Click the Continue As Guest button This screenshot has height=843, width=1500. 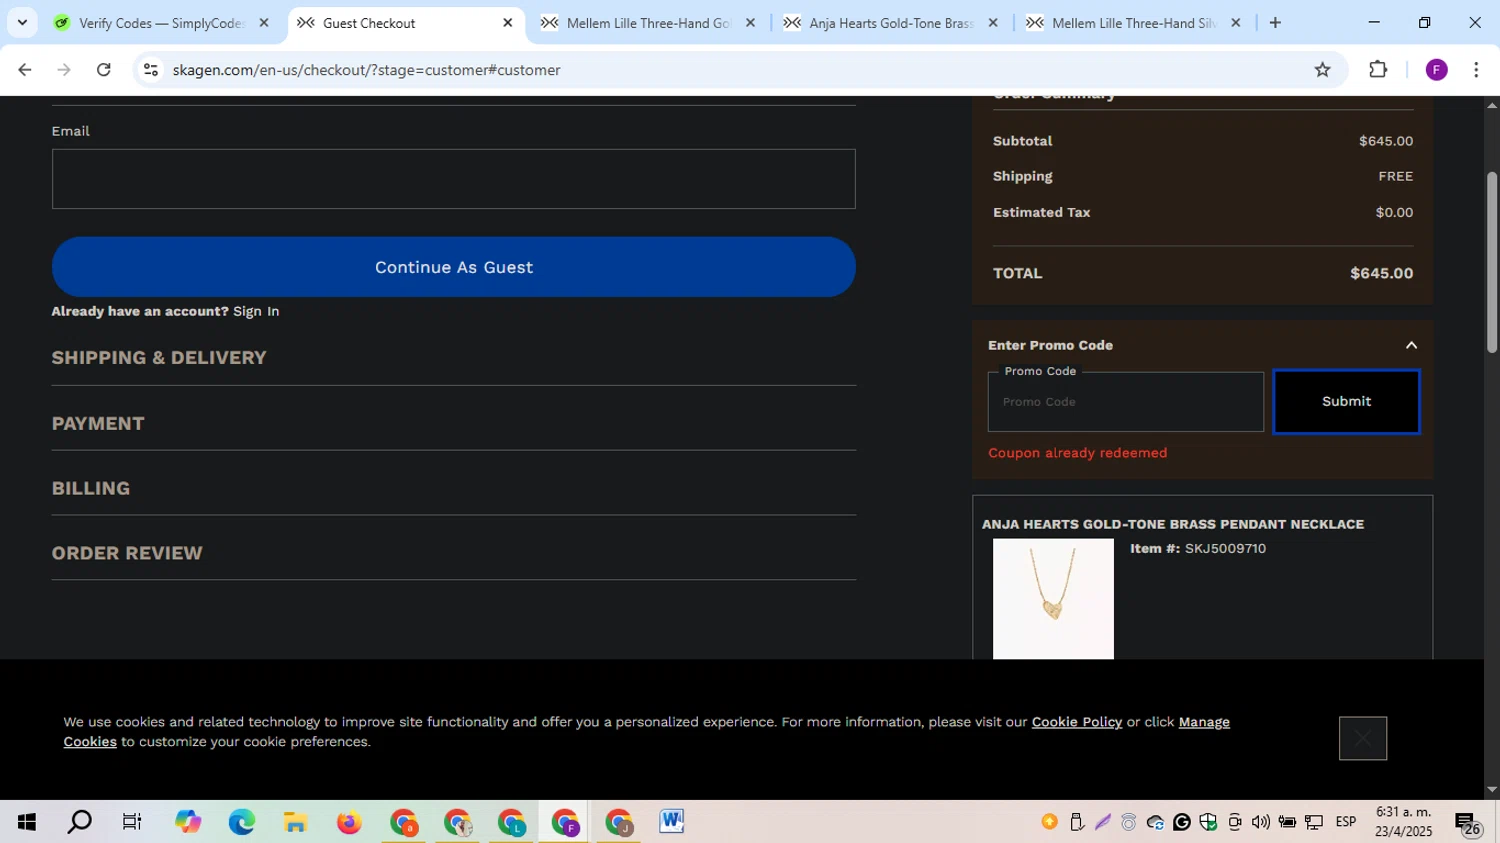click(x=453, y=267)
